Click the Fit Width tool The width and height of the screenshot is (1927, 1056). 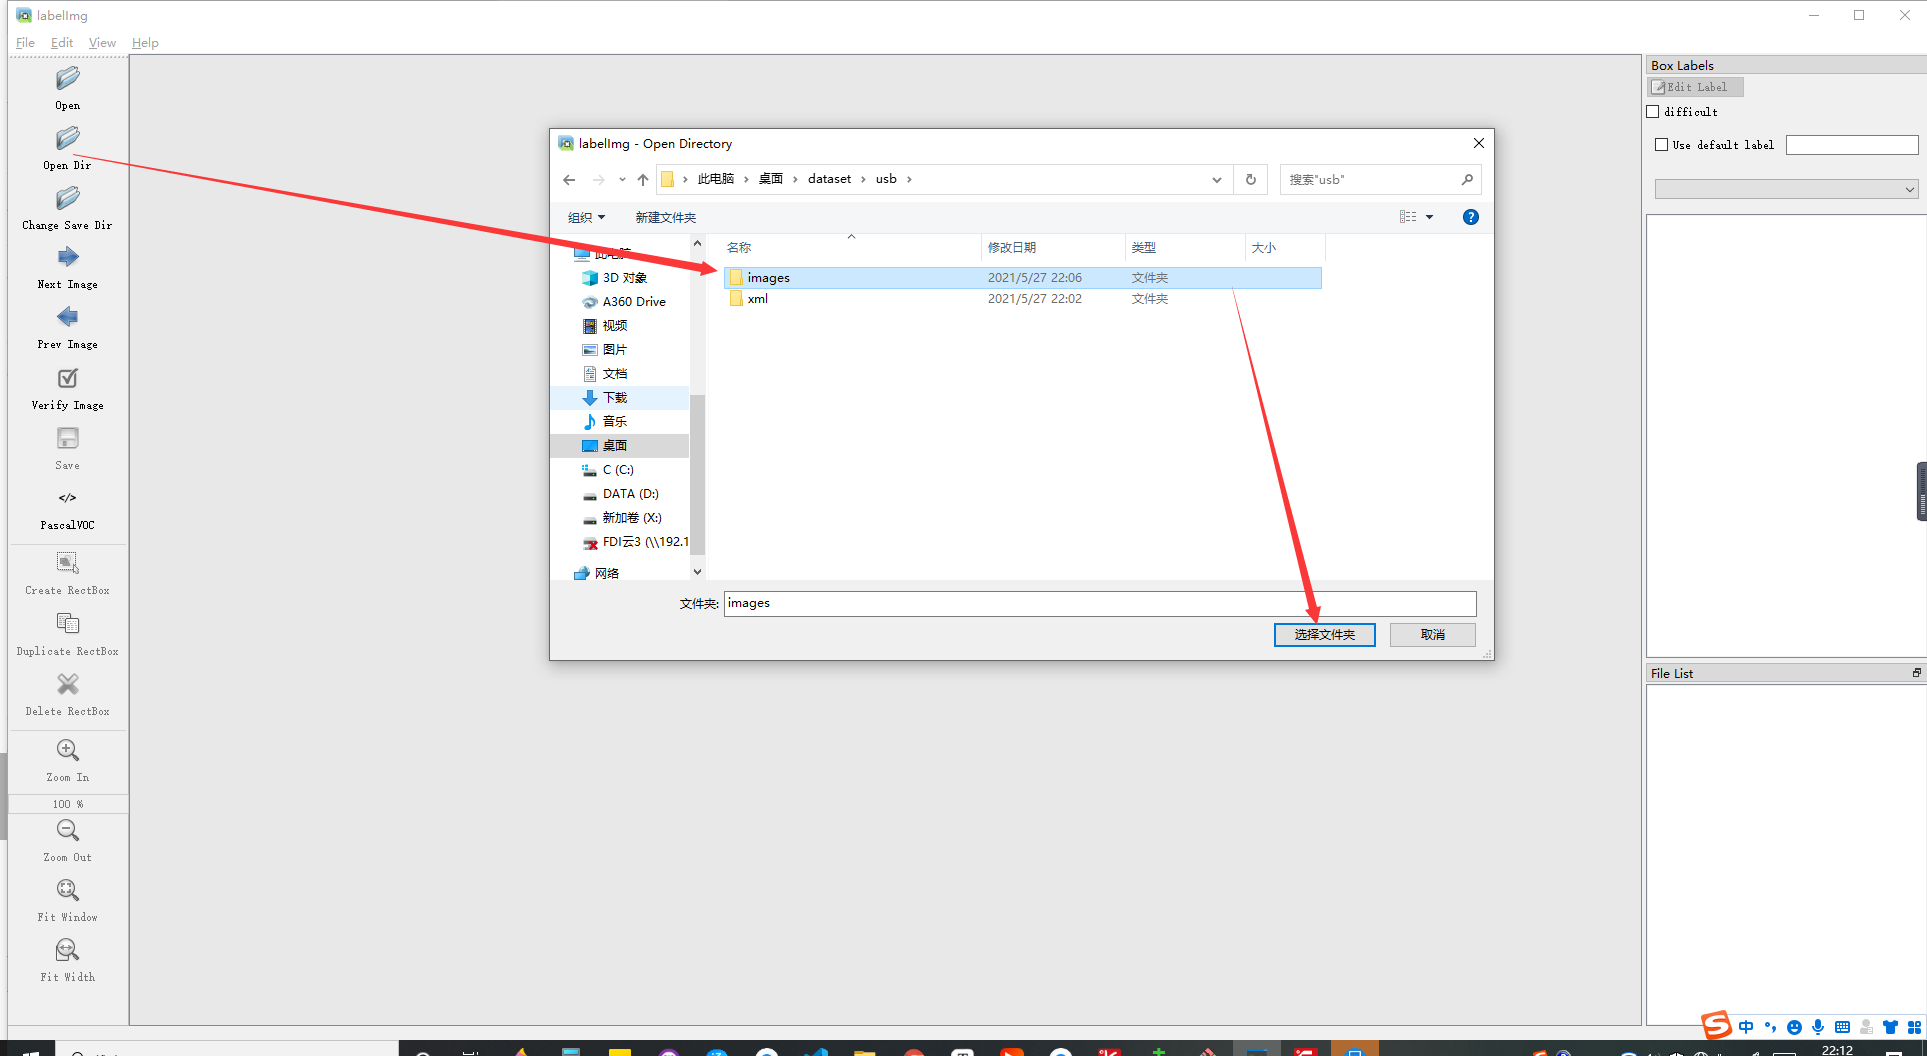click(x=67, y=961)
